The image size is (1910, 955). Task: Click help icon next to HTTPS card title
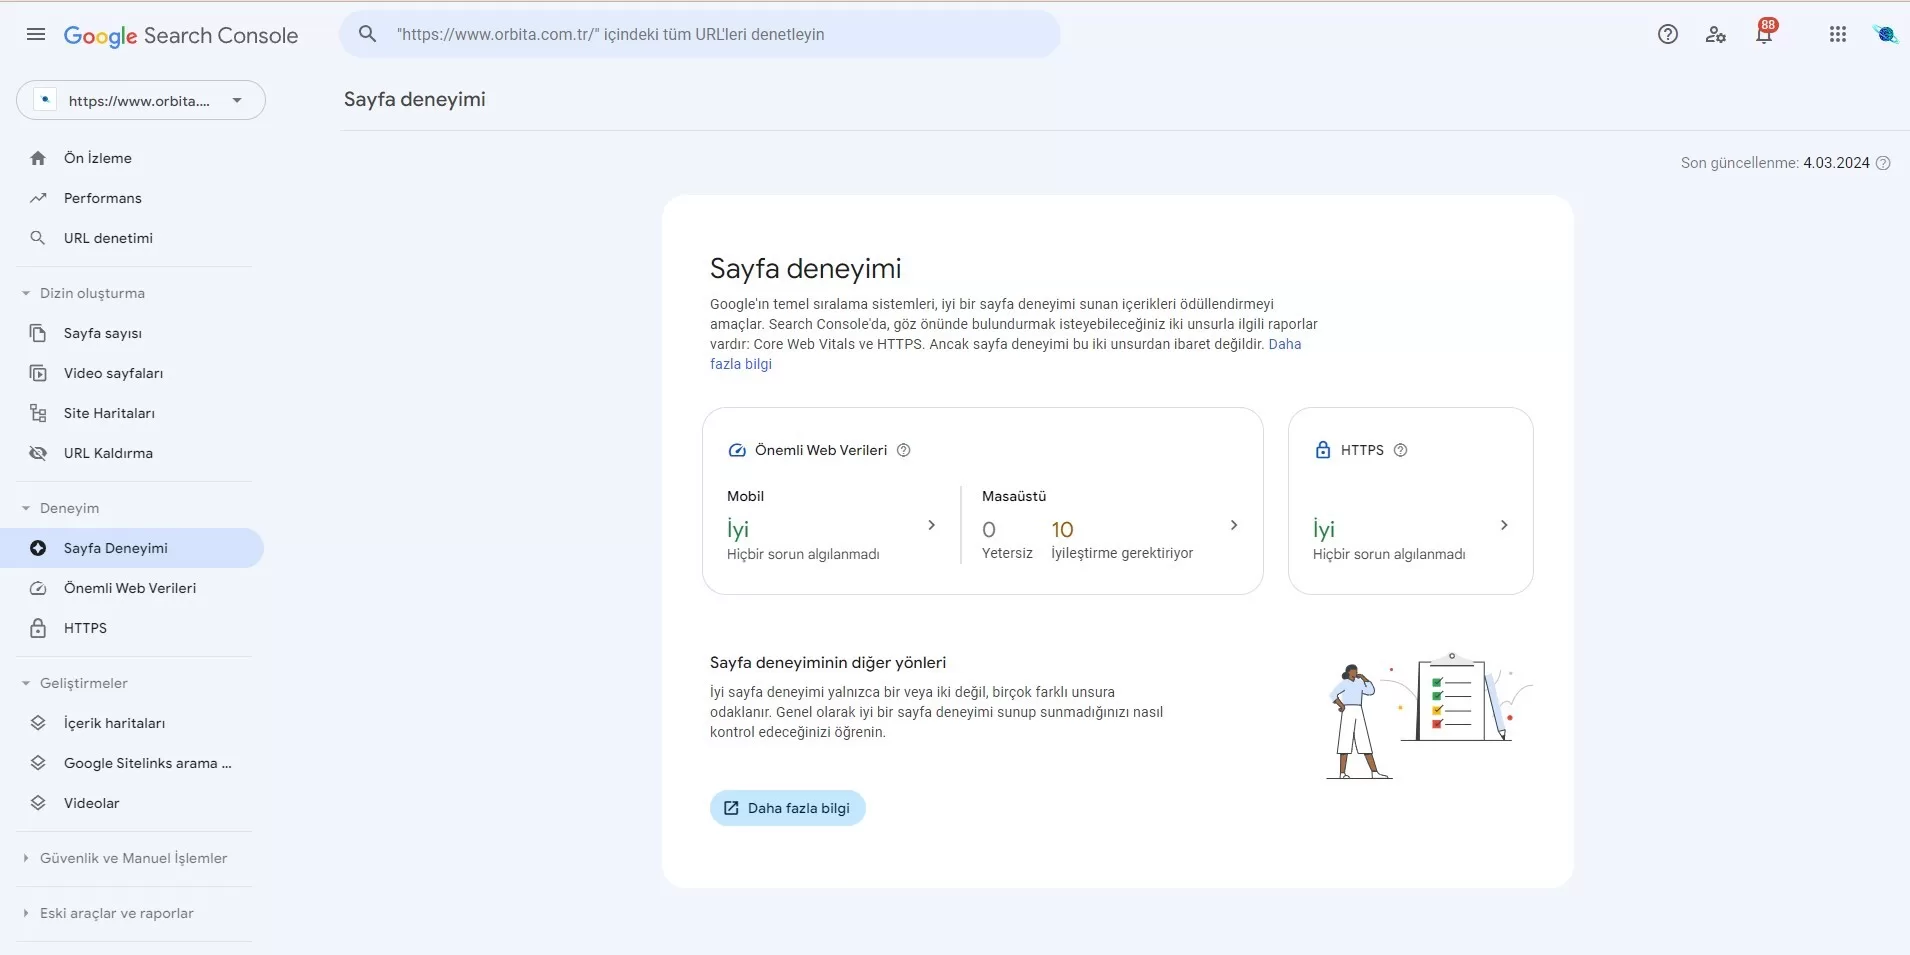click(x=1400, y=450)
